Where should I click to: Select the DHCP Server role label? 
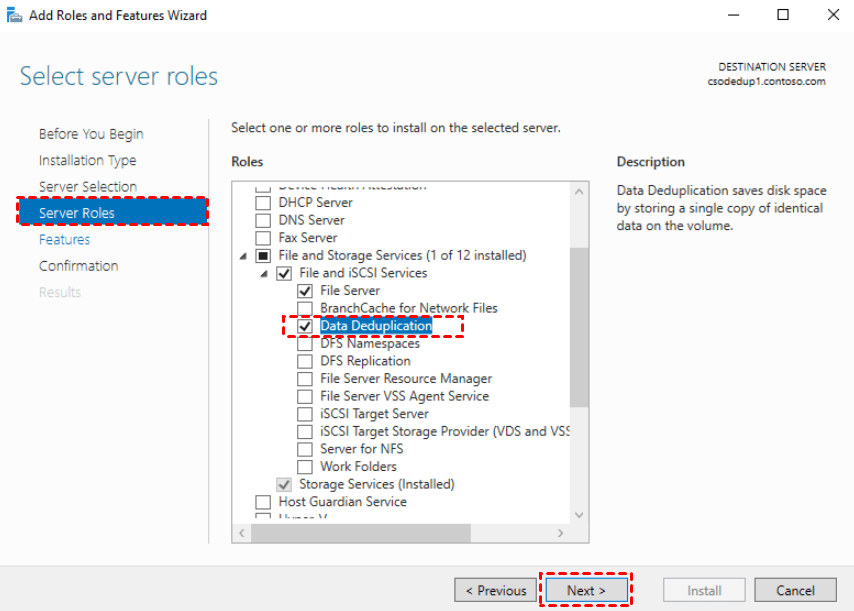pyautogui.click(x=315, y=203)
